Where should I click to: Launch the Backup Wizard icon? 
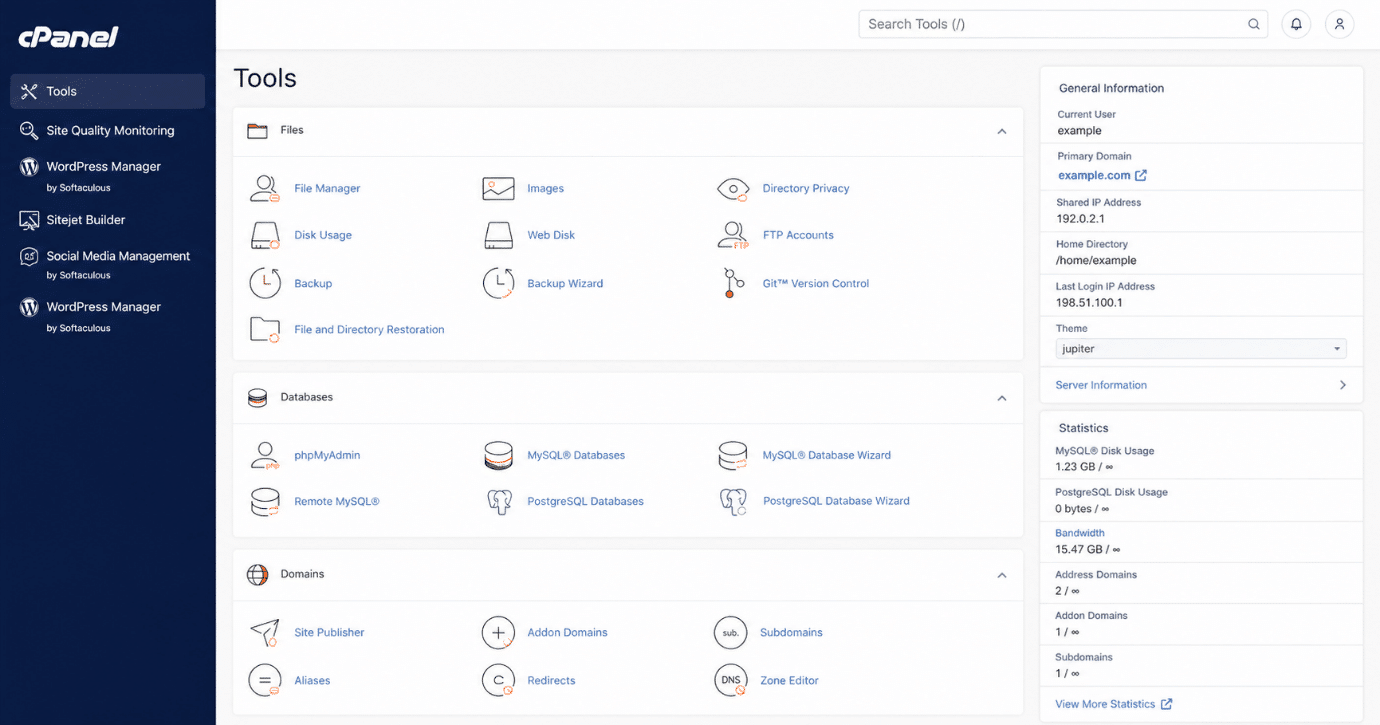pos(498,283)
